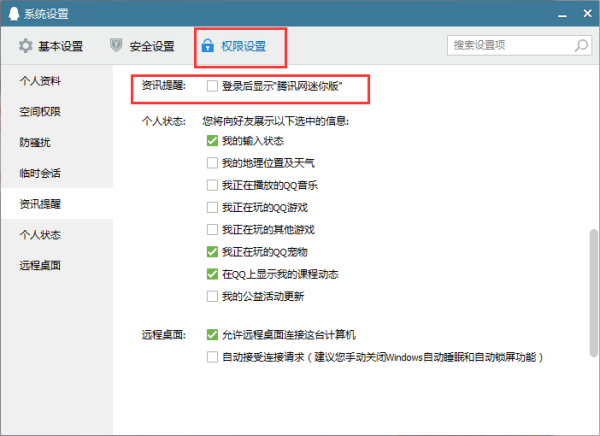Click the 个人状态: section label
This screenshot has height=436, width=600.
coord(163,121)
